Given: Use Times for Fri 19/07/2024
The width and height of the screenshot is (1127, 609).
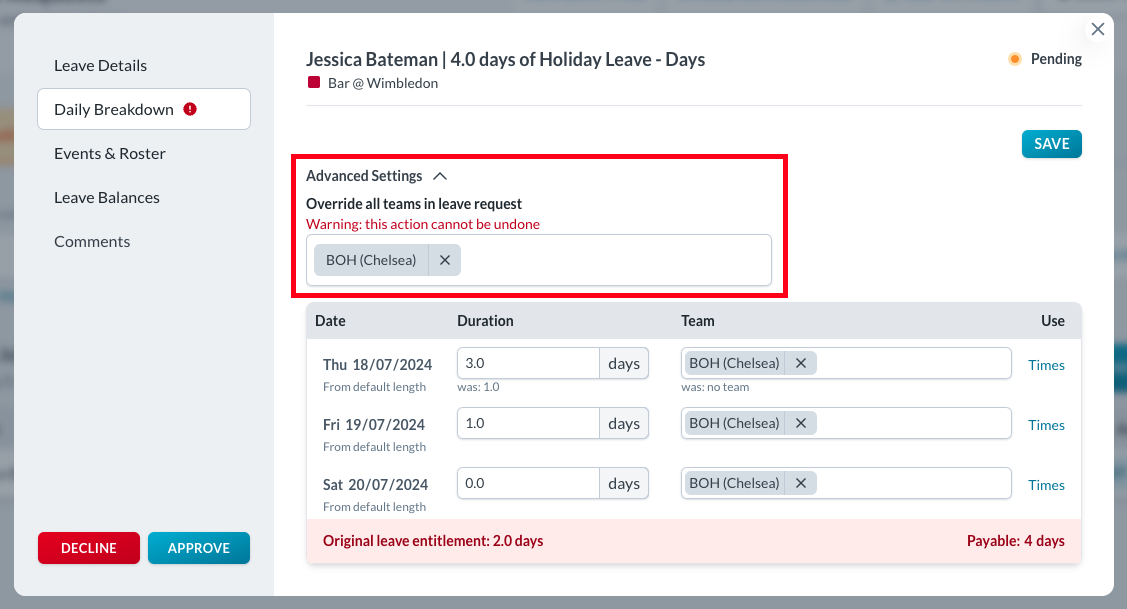Looking at the screenshot, I should pos(1046,425).
